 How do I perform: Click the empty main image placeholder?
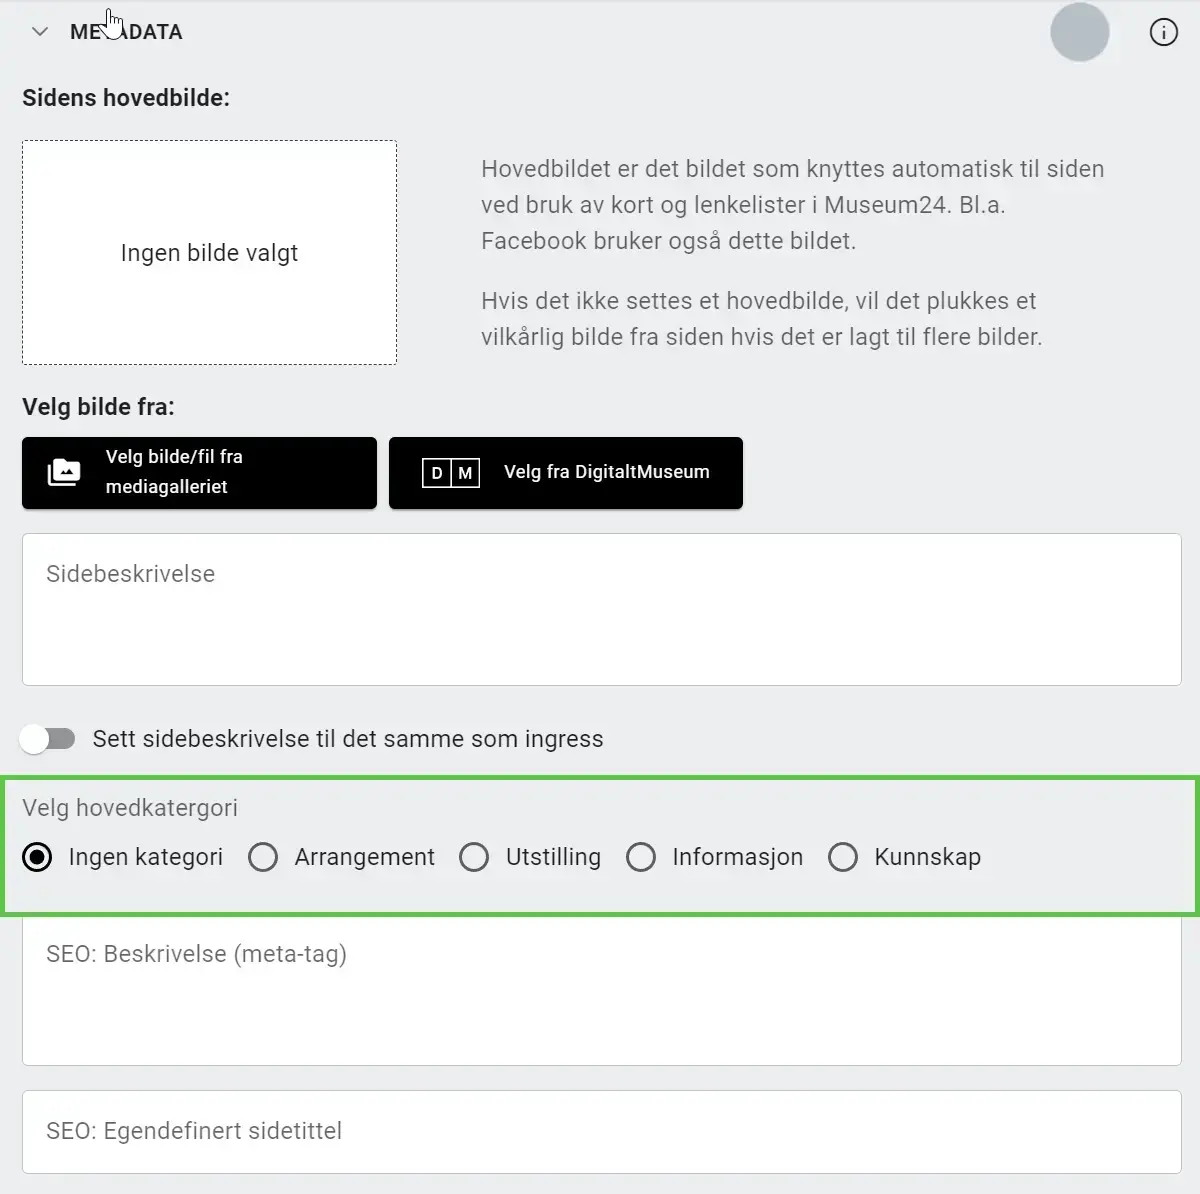click(209, 253)
